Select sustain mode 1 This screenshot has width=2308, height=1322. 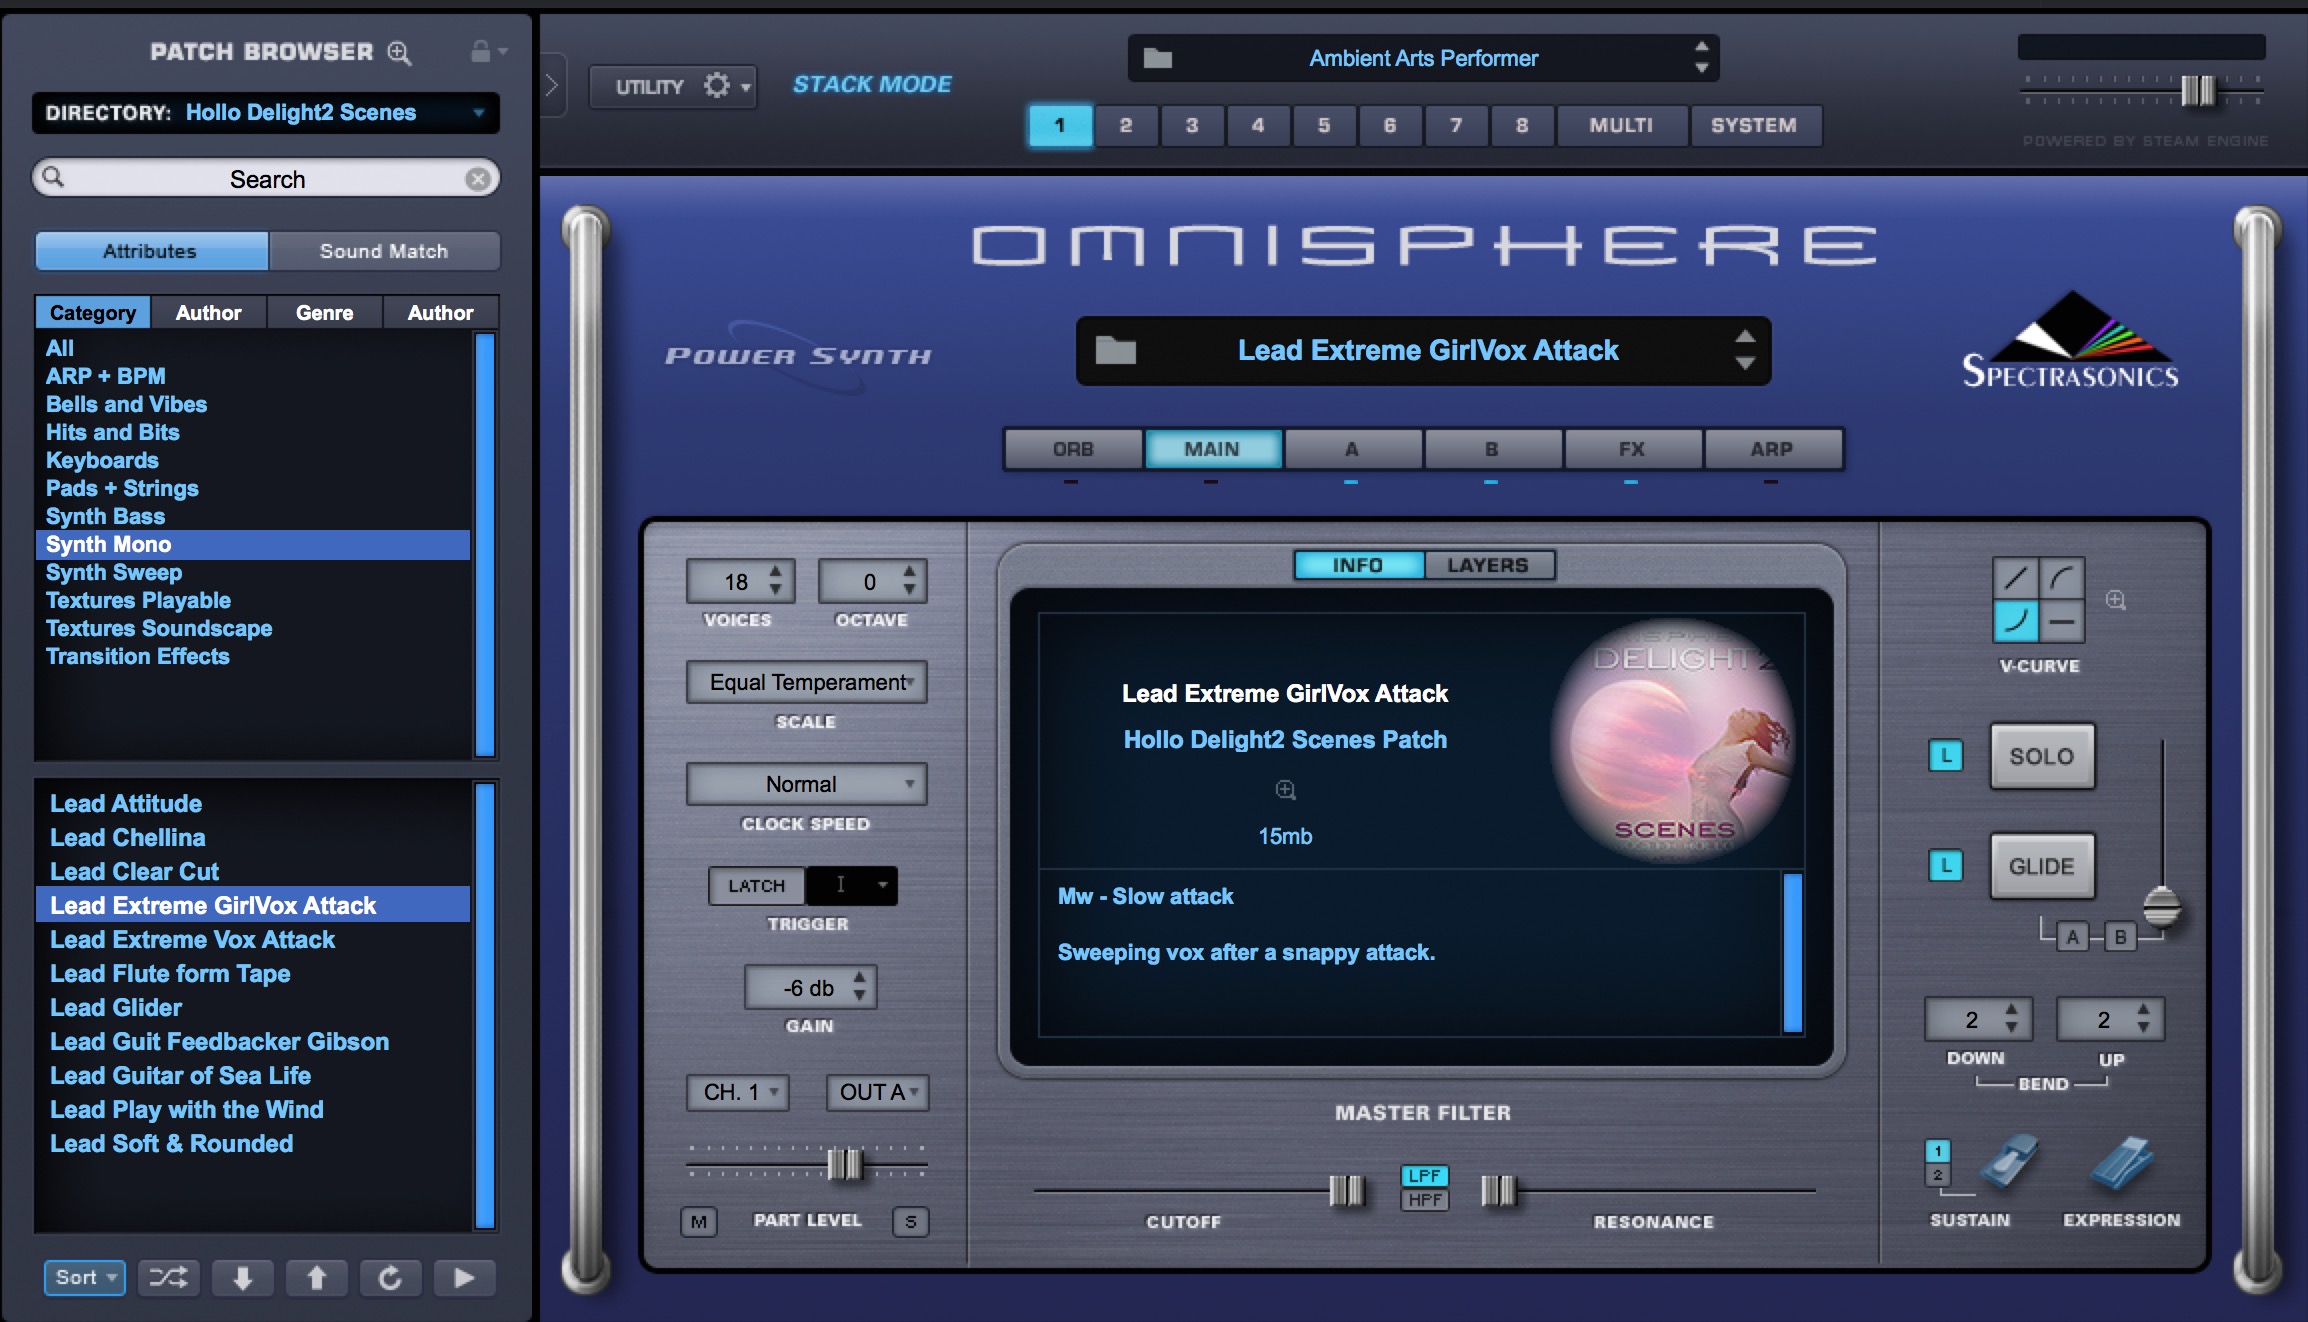[1937, 1151]
